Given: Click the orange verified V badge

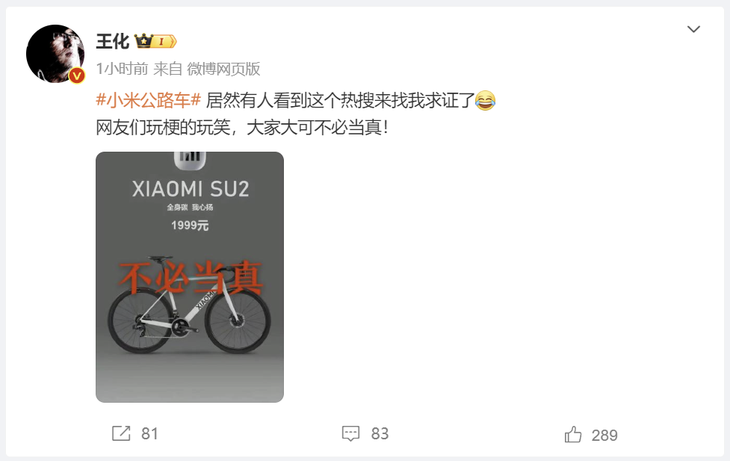Looking at the screenshot, I should tap(77, 75).
